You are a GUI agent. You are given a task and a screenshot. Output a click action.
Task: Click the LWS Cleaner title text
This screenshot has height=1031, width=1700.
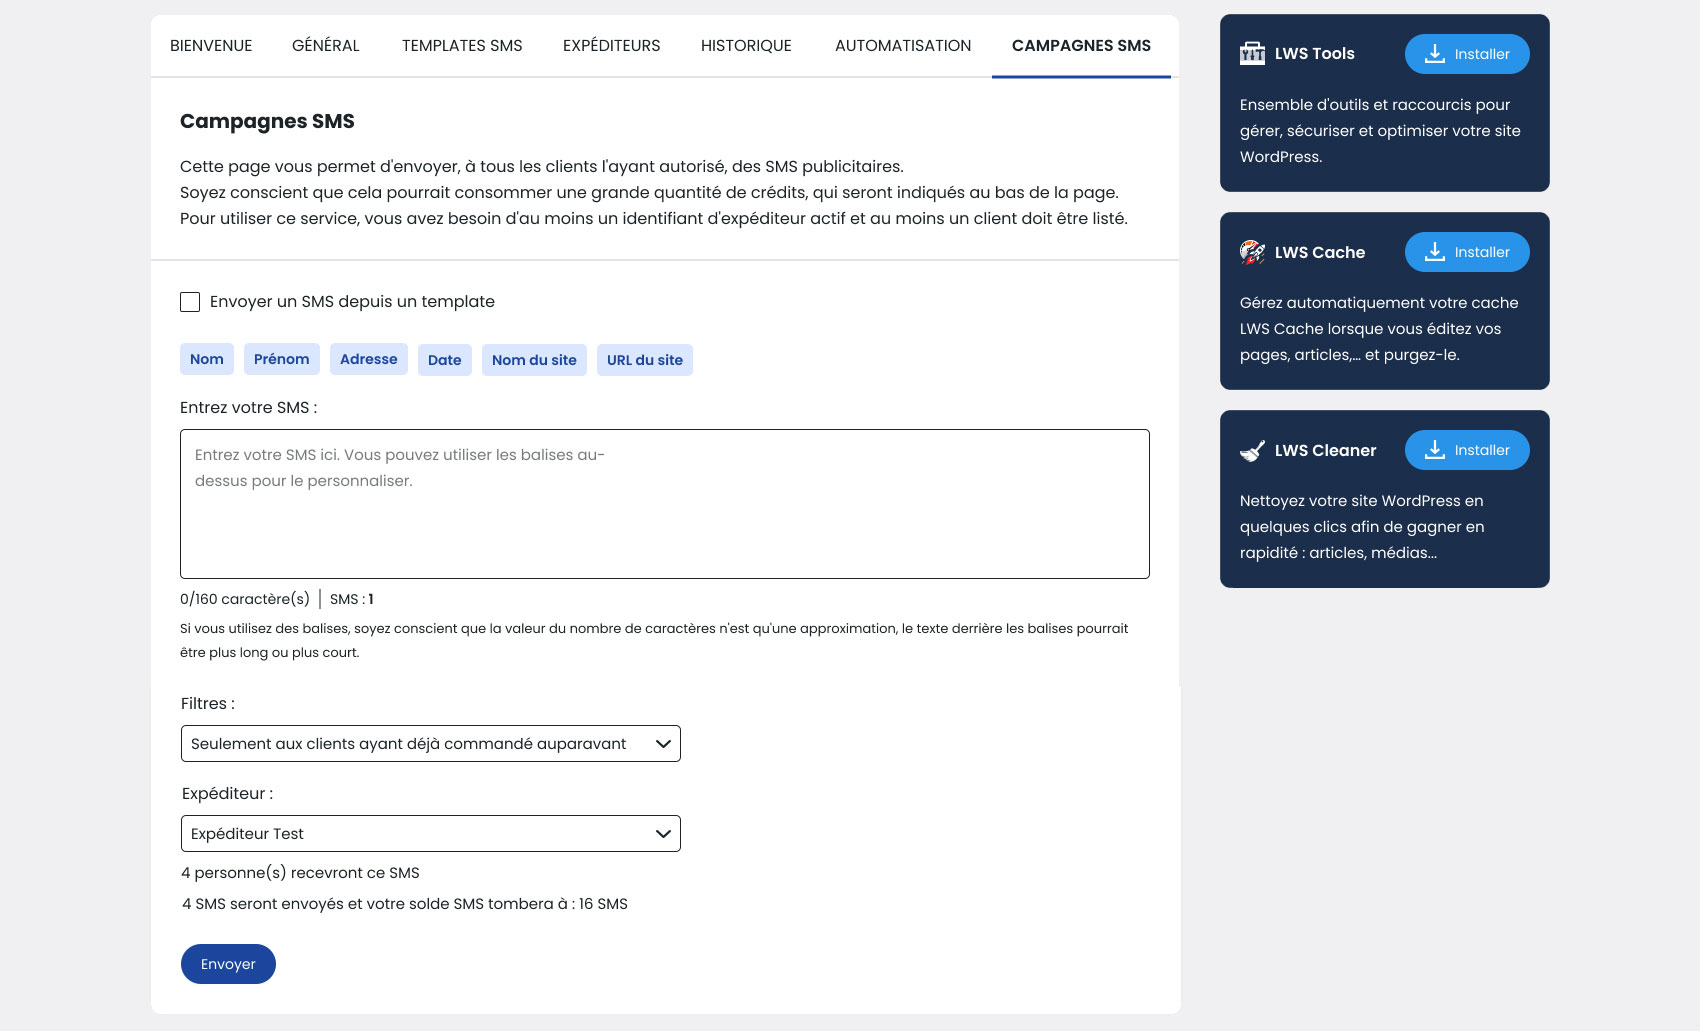click(1325, 451)
